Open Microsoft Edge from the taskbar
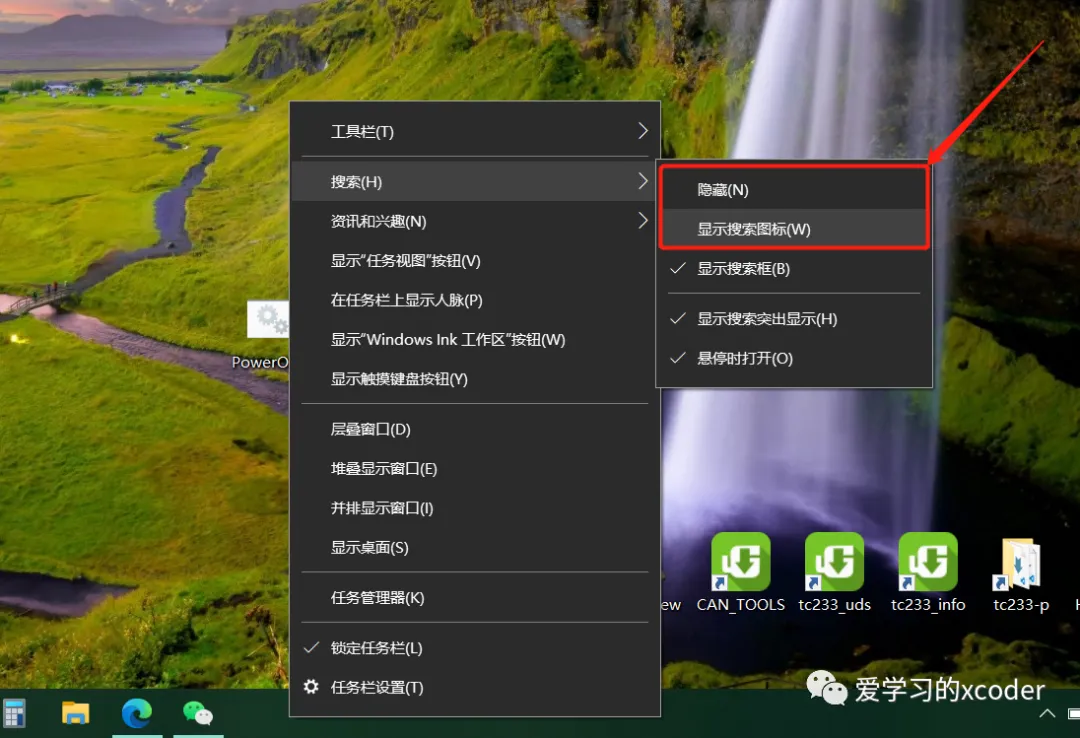This screenshot has height=738, width=1080. 137,714
